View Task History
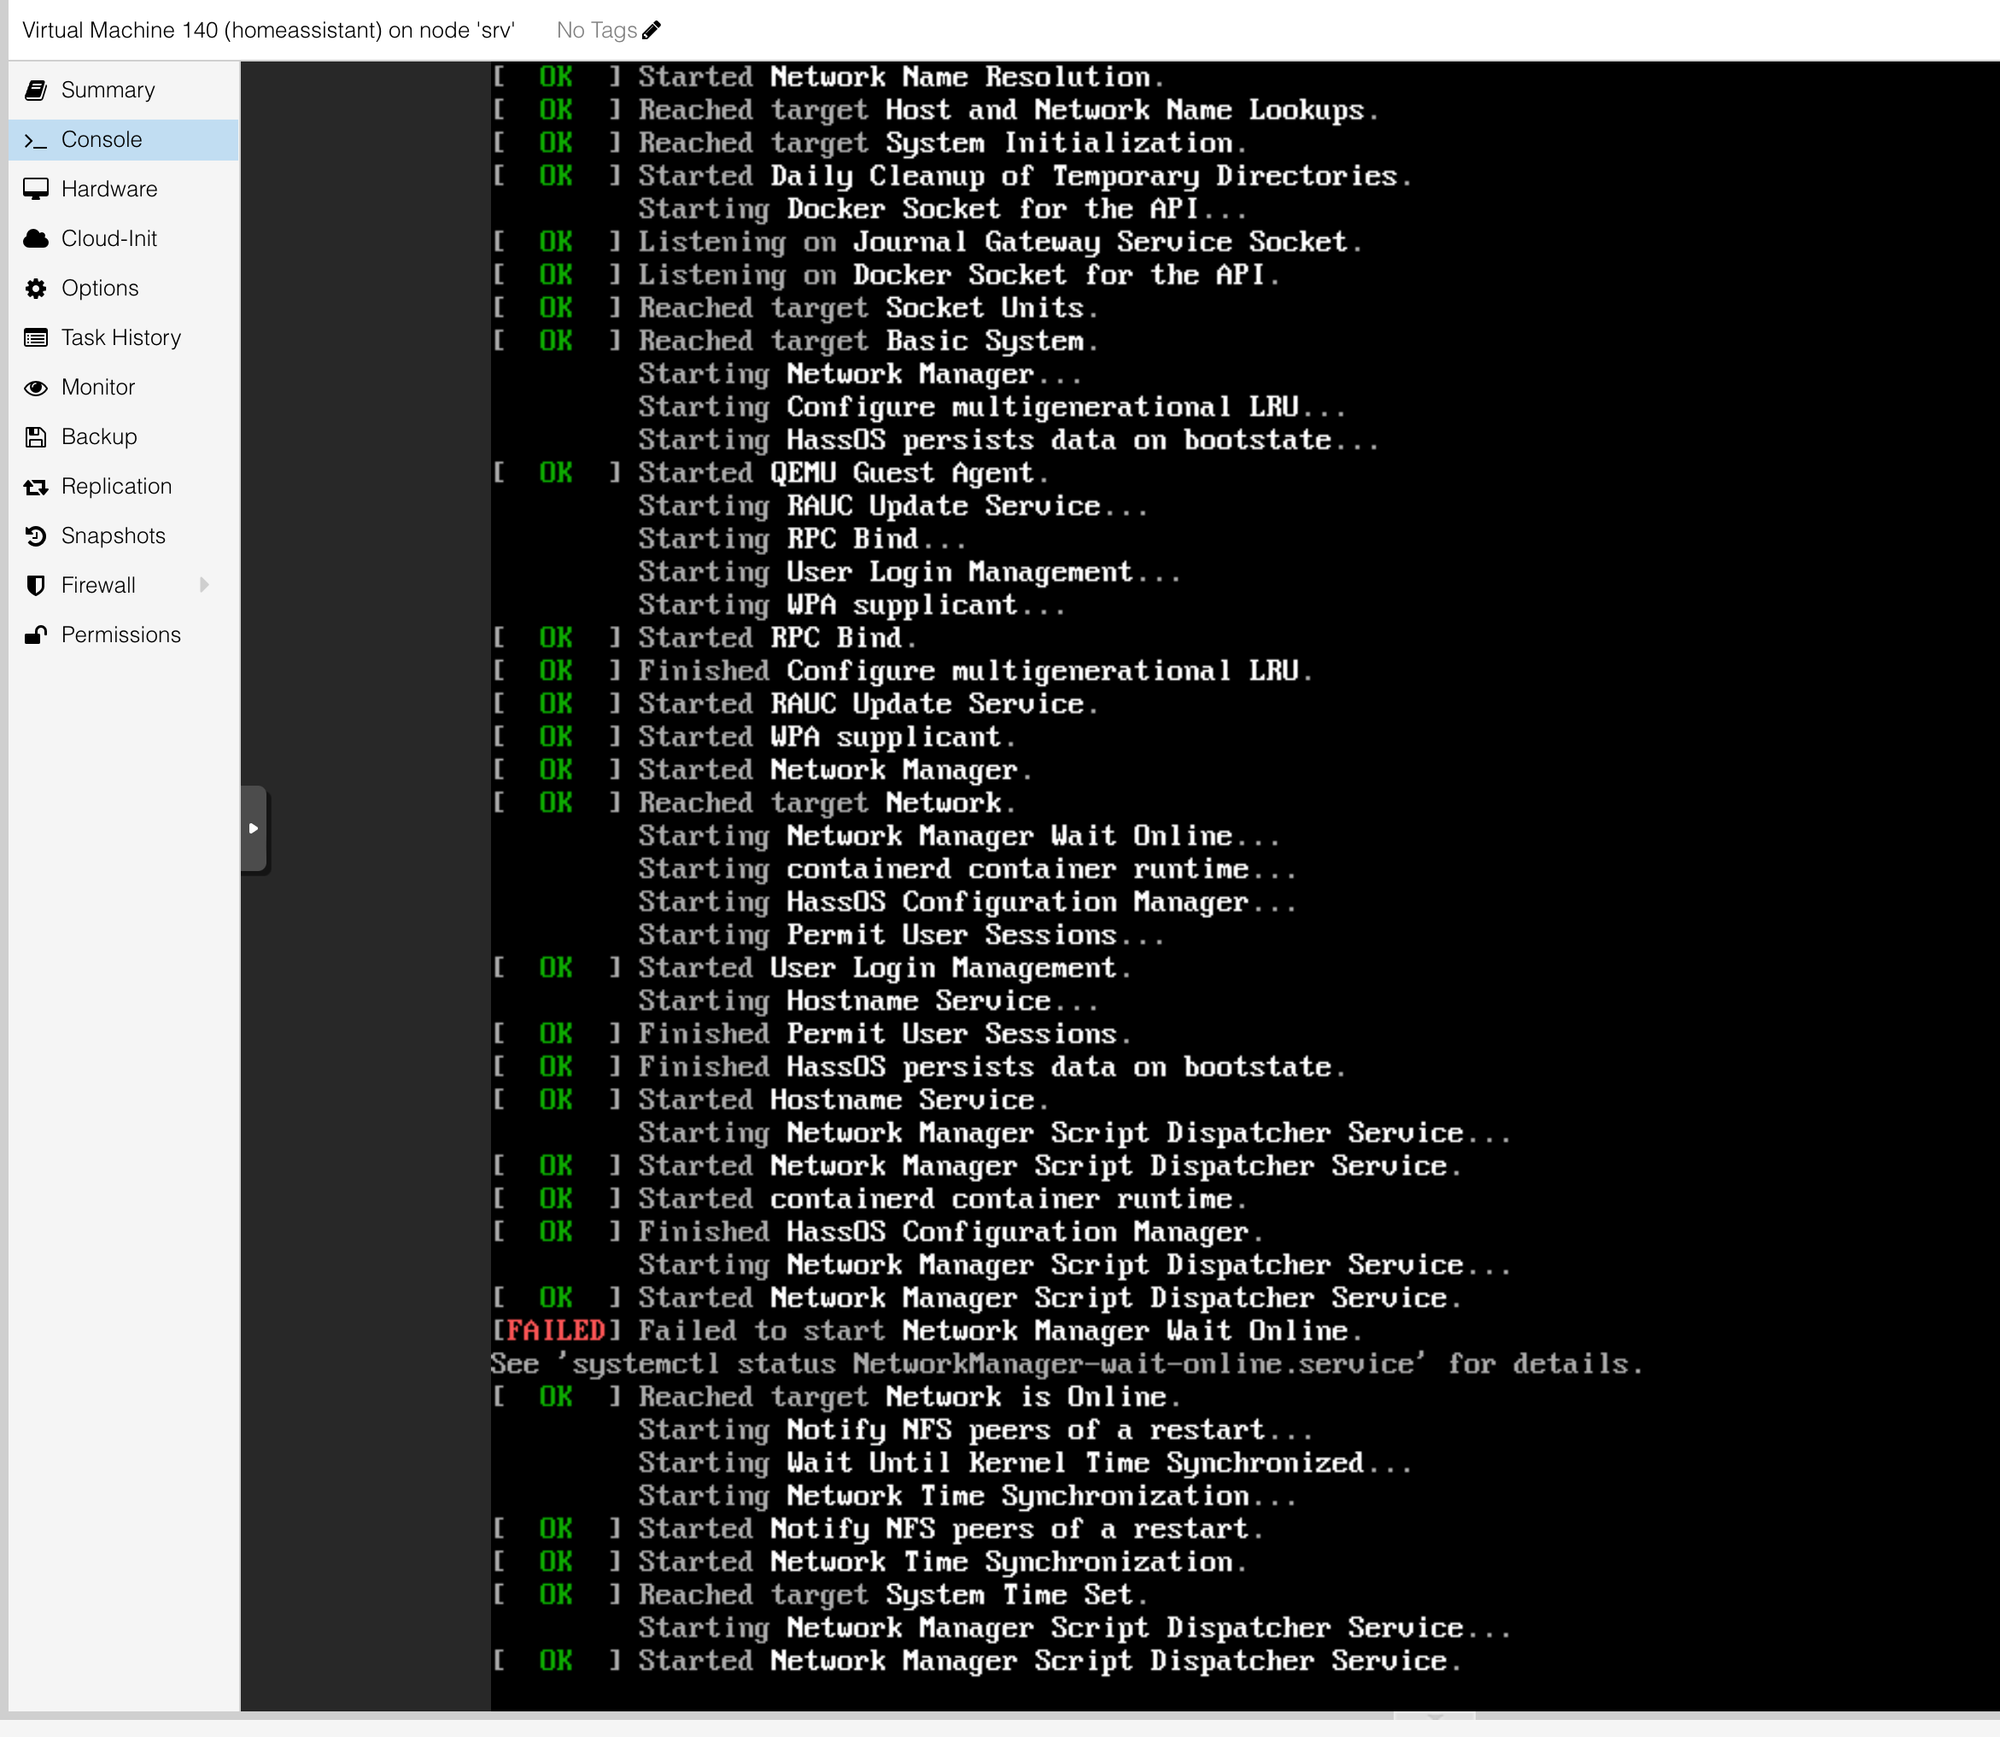The width and height of the screenshot is (2000, 1737). point(124,338)
